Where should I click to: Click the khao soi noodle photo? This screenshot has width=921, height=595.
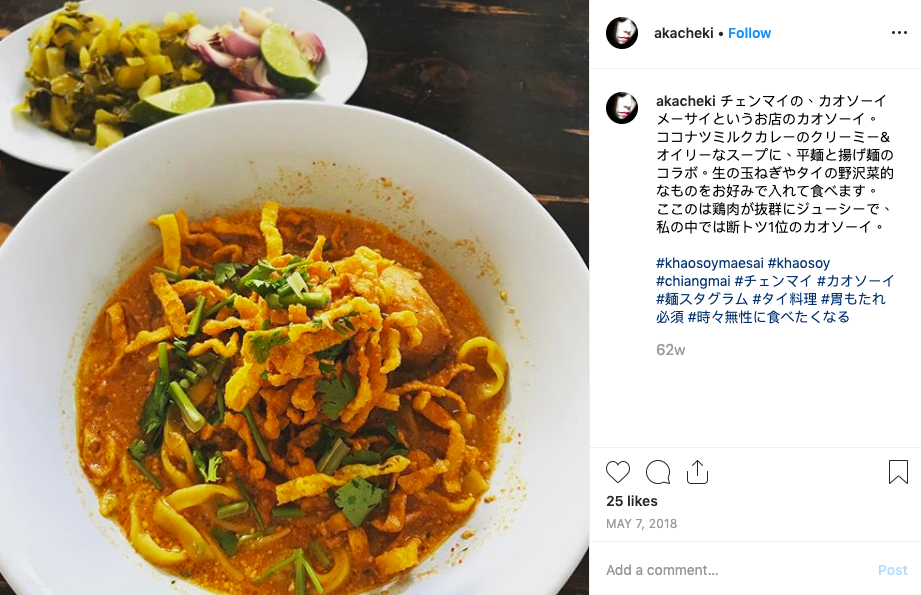point(294,297)
